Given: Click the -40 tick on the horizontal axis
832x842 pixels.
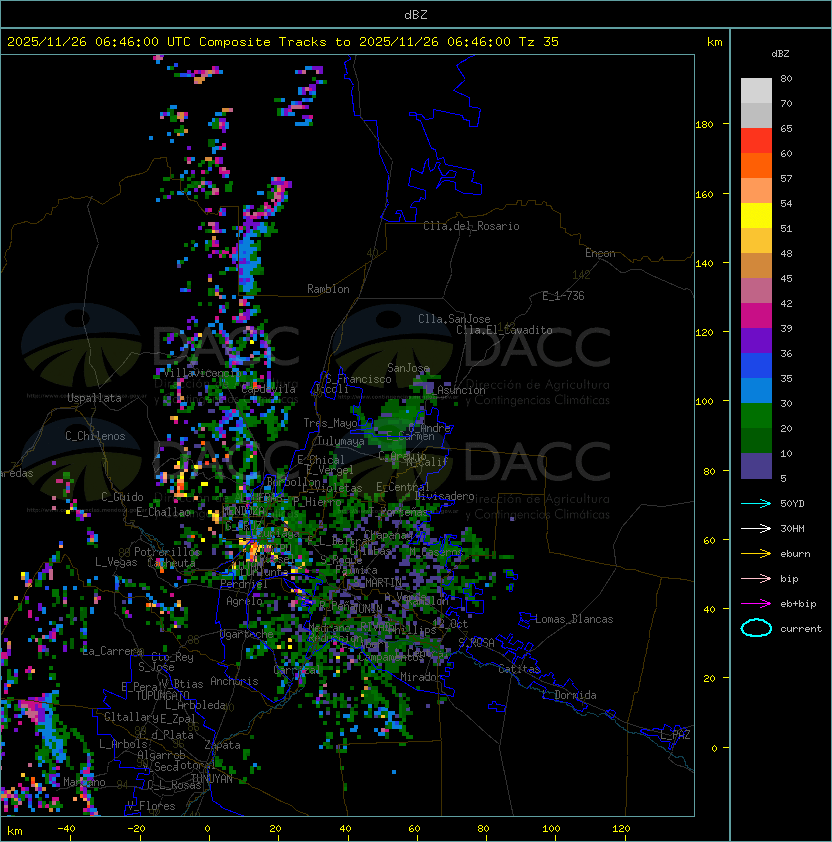Looking at the screenshot, I should click(66, 829).
